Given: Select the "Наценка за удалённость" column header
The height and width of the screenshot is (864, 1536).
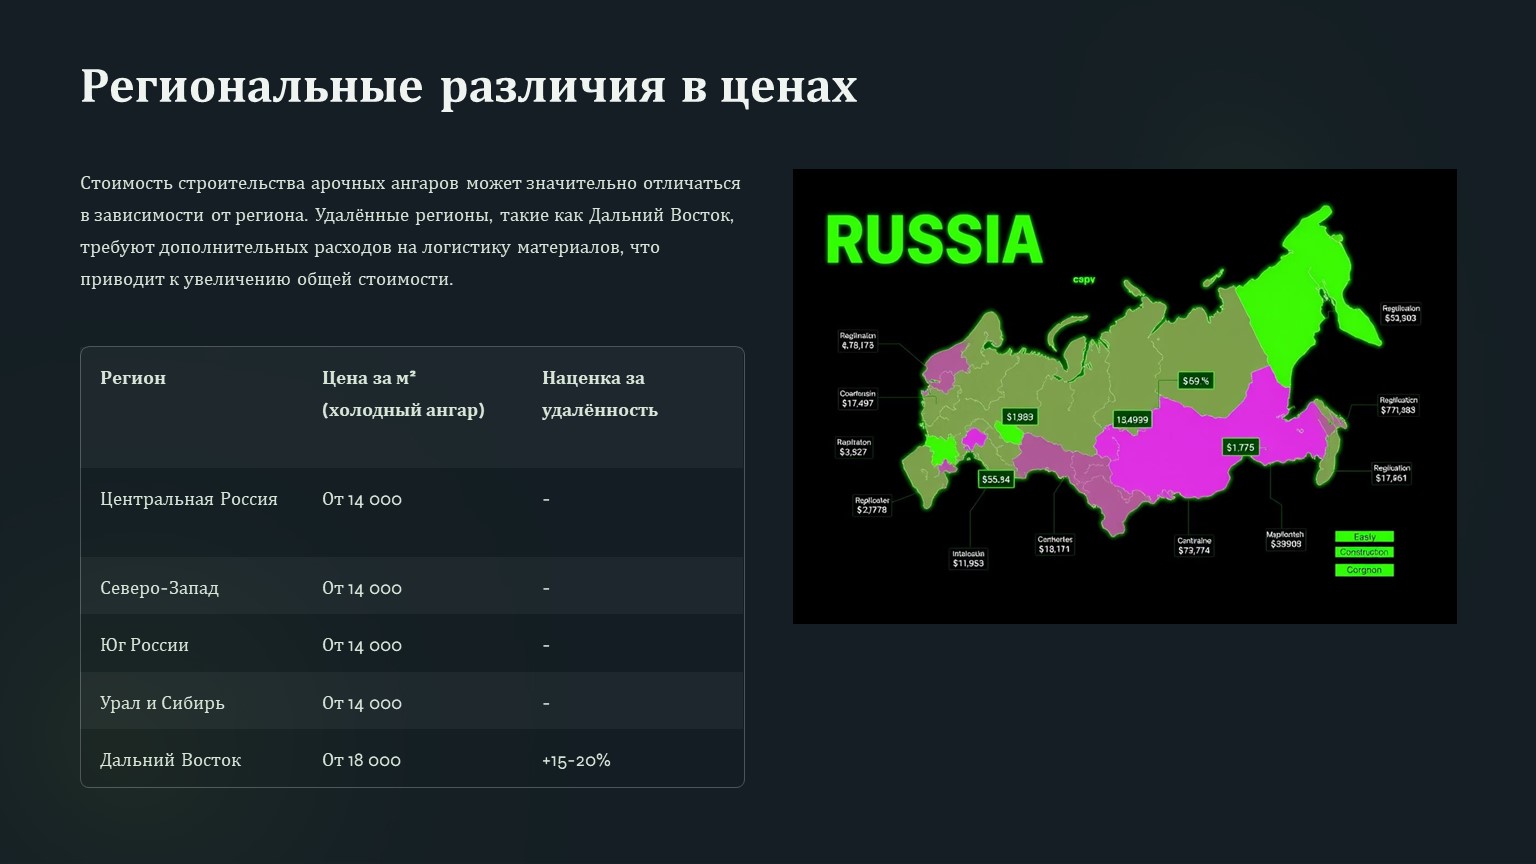Looking at the screenshot, I should click(x=599, y=394).
